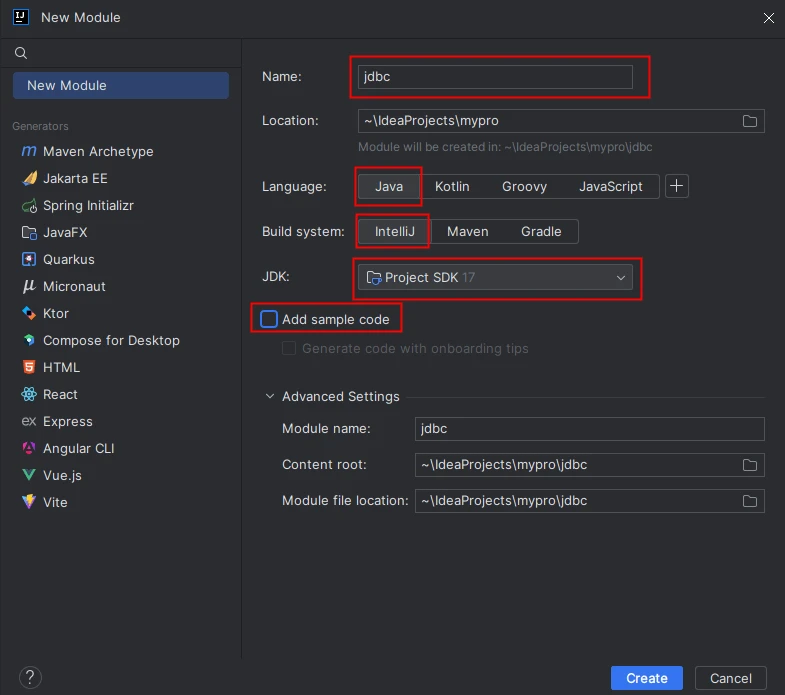Click the Angular CLI generator icon
Viewport: 785px width, 695px height.
(x=28, y=449)
